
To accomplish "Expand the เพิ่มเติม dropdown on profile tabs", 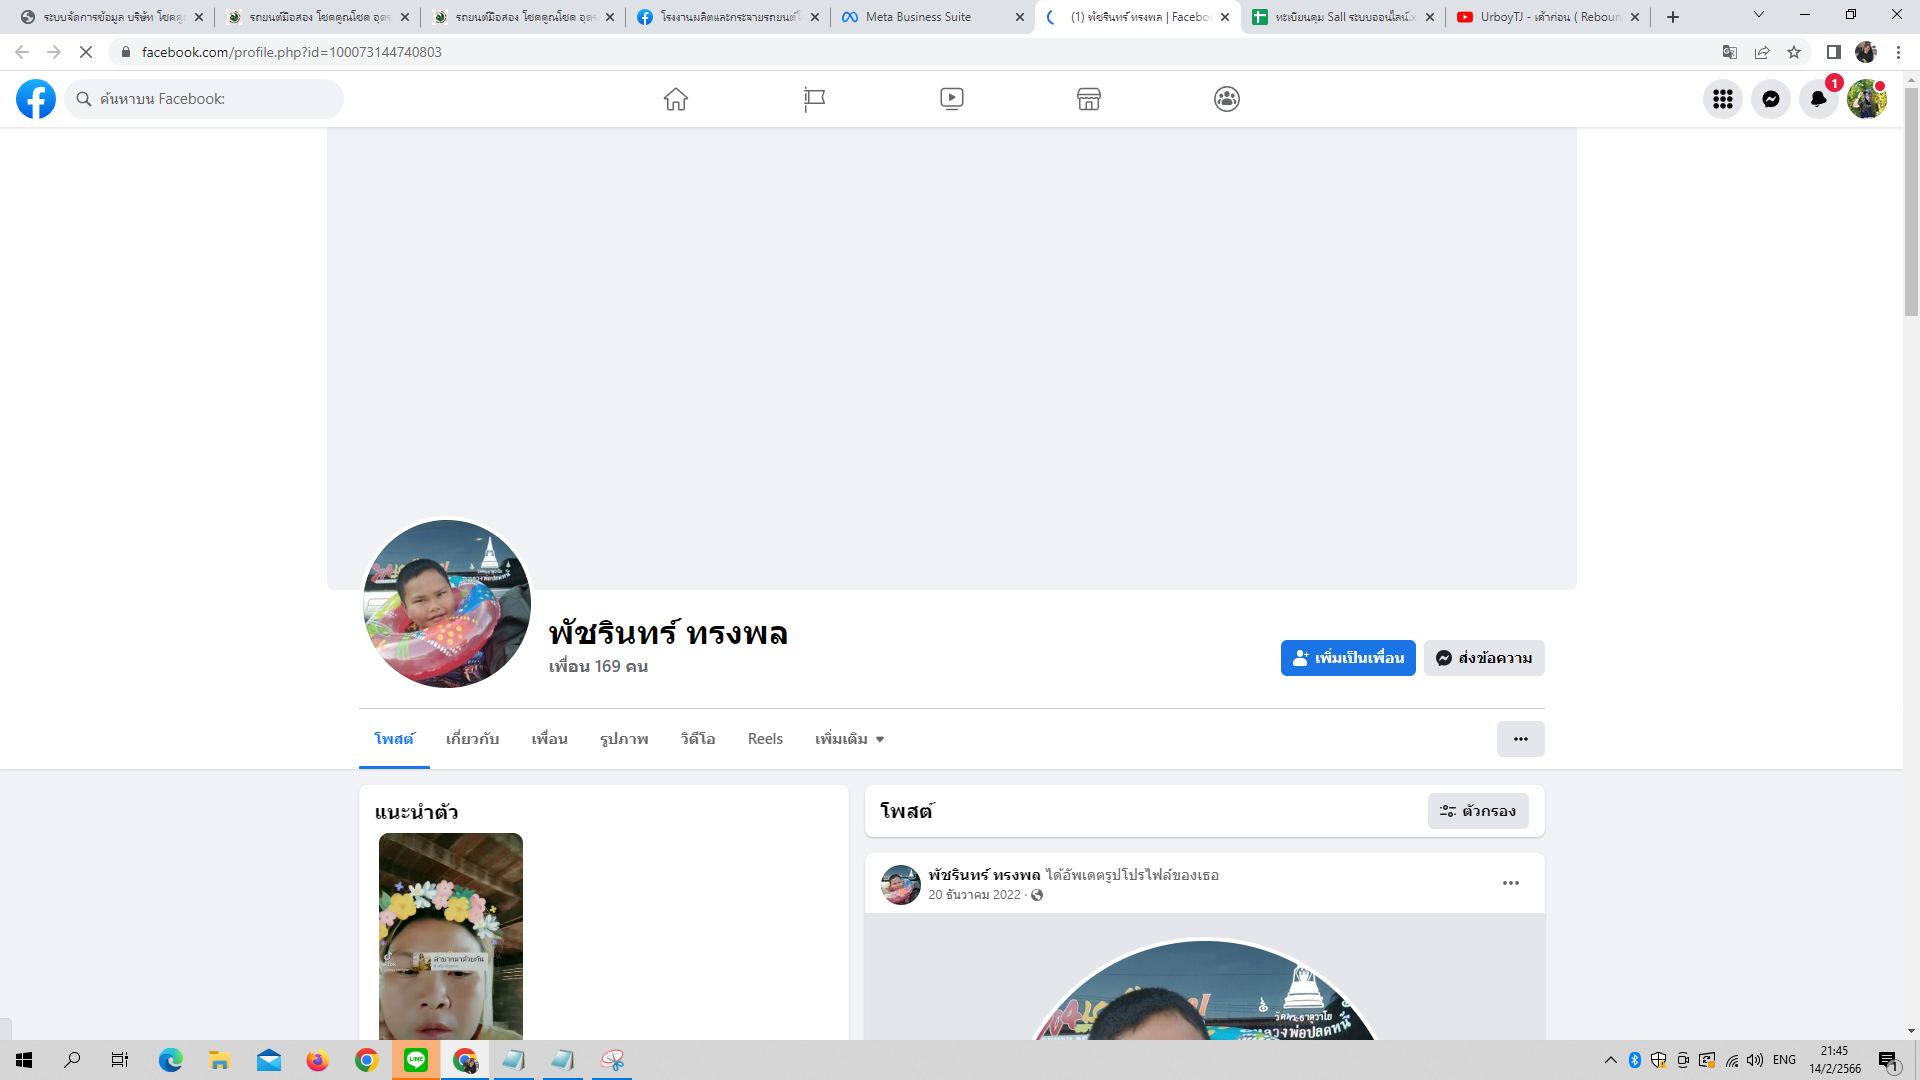I will tap(849, 739).
